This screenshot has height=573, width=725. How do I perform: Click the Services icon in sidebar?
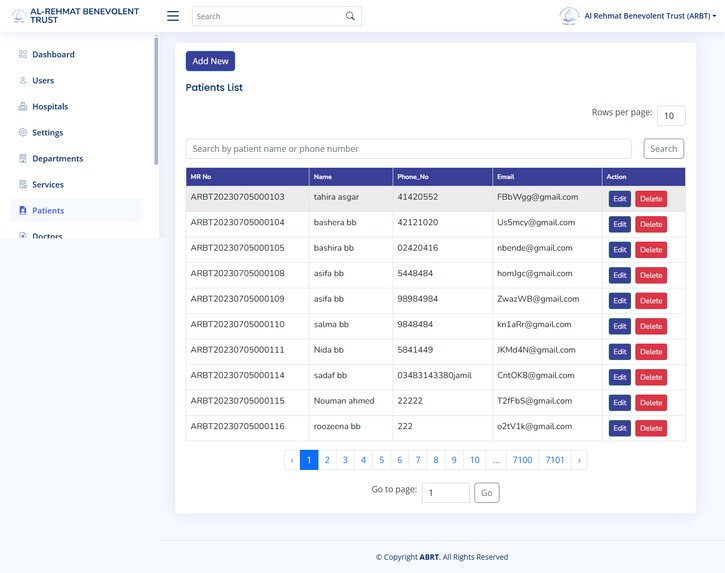tap(23, 185)
